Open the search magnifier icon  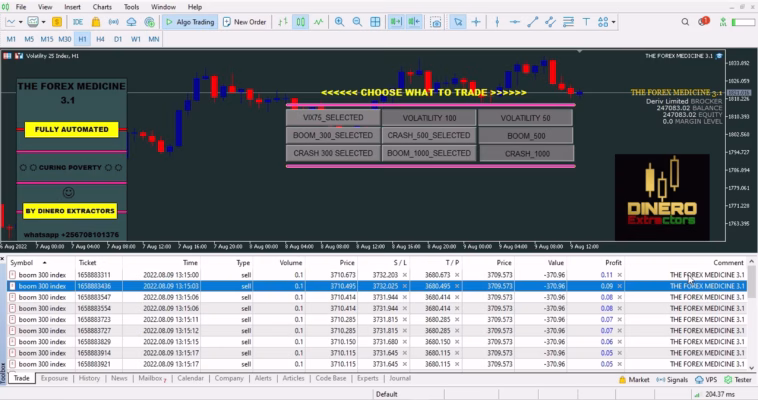(x=685, y=22)
